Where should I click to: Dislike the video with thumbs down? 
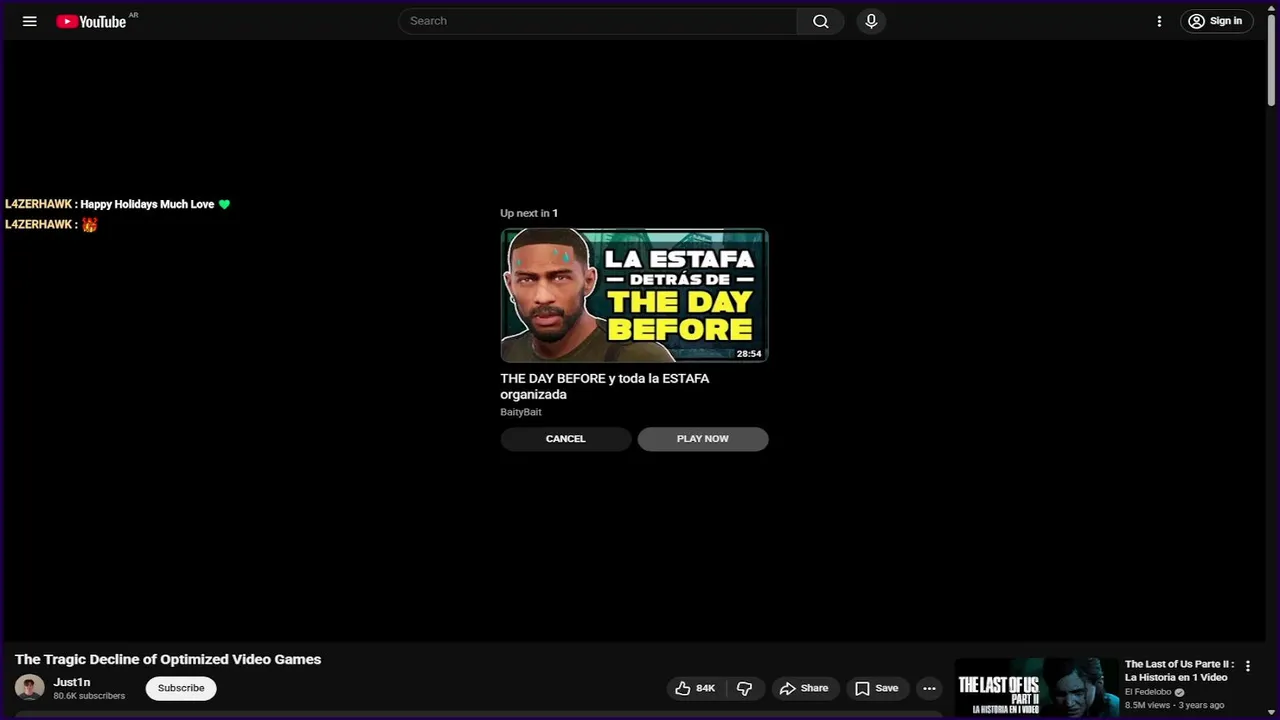coord(745,688)
